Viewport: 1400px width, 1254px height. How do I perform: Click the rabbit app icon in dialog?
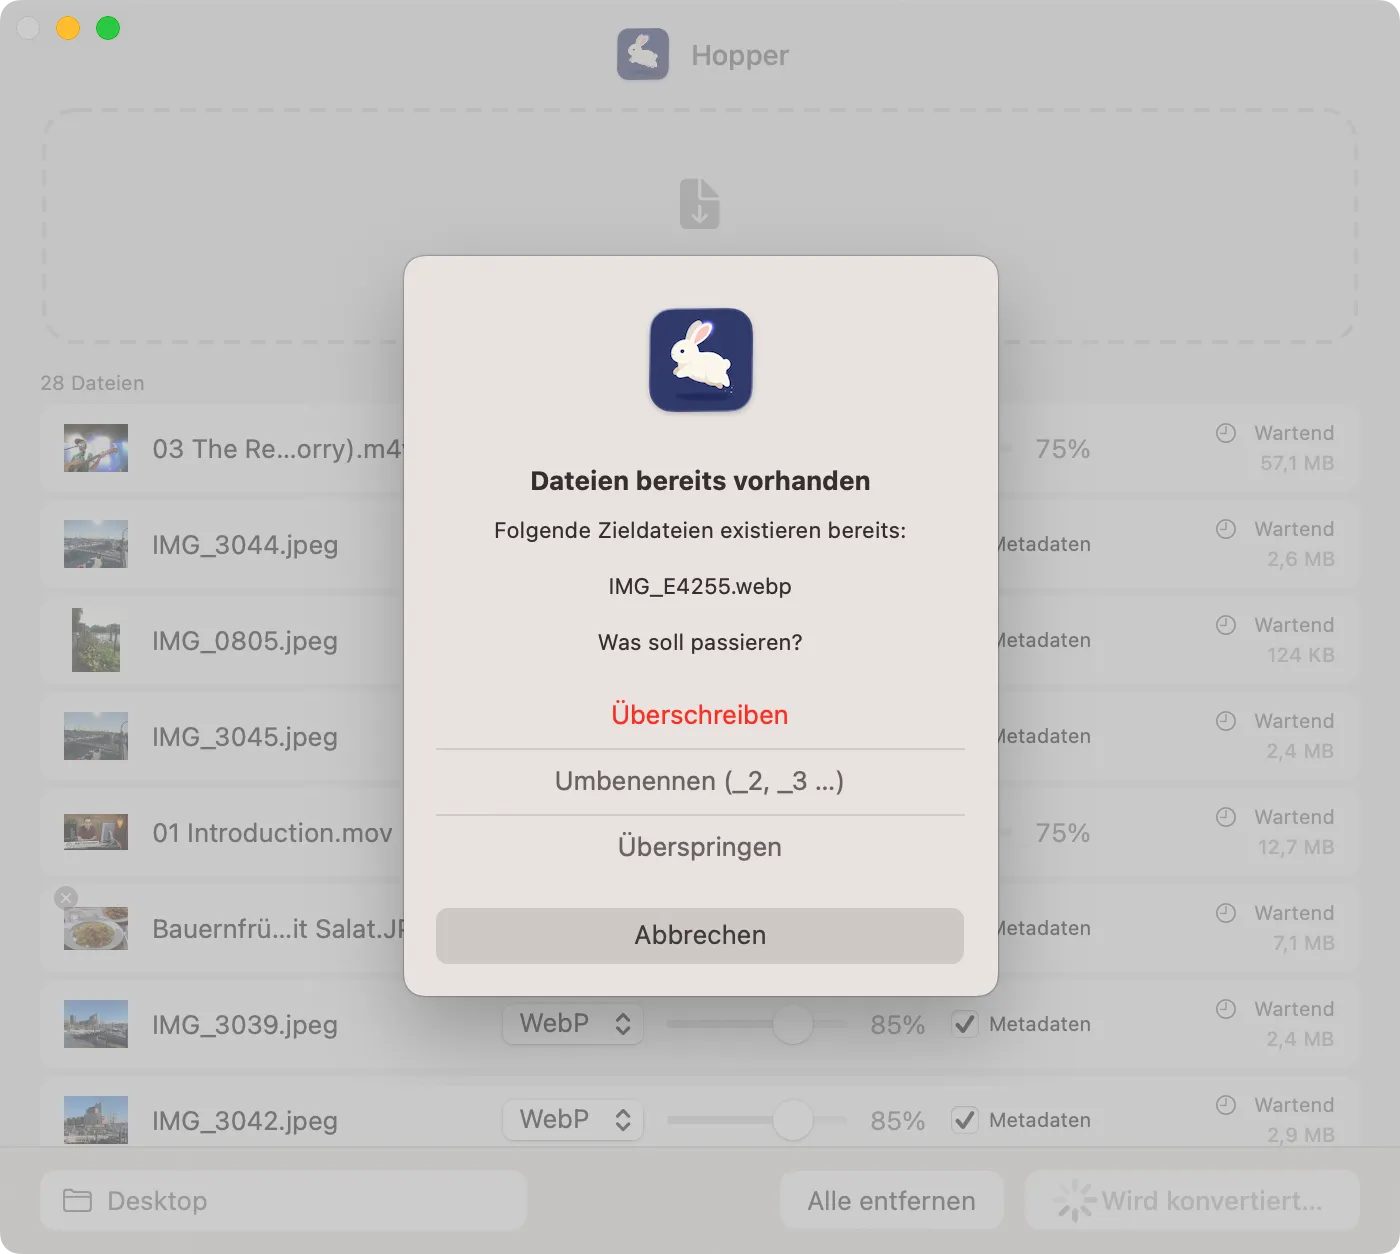point(700,360)
